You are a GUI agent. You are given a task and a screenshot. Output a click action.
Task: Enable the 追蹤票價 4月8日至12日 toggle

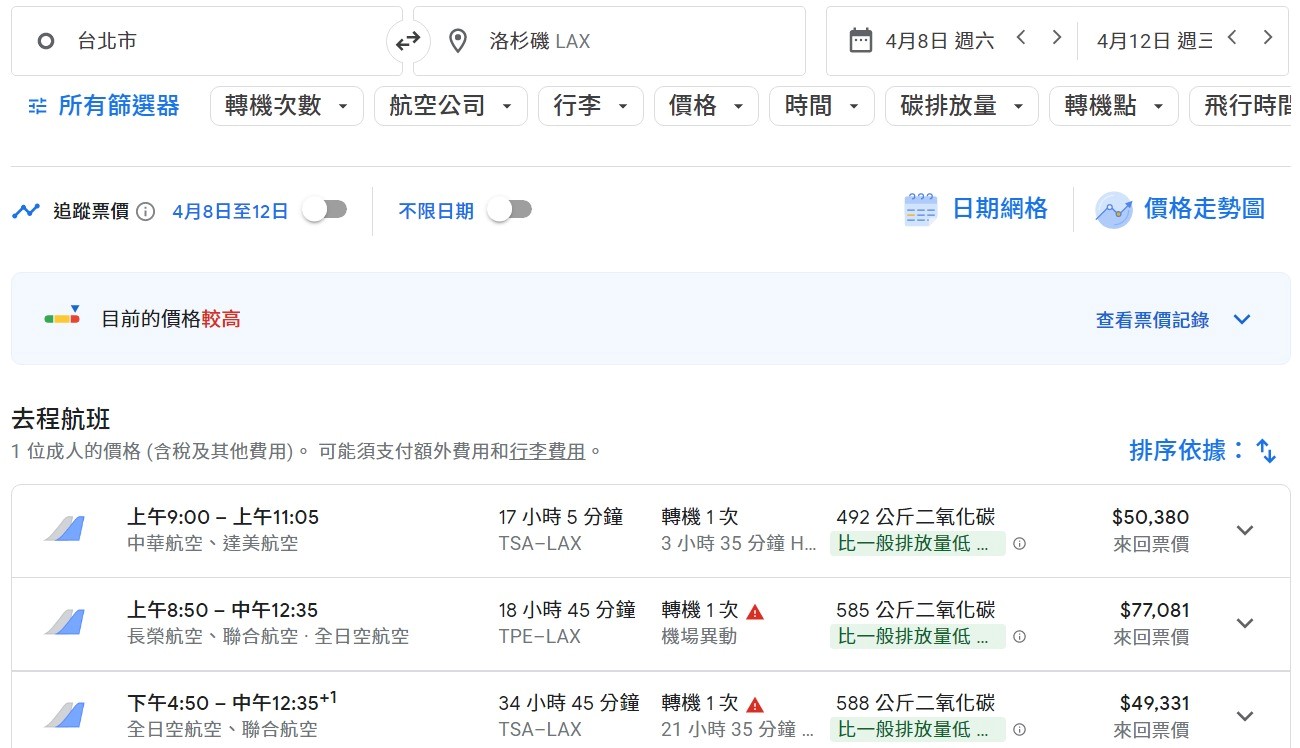coord(325,210)
